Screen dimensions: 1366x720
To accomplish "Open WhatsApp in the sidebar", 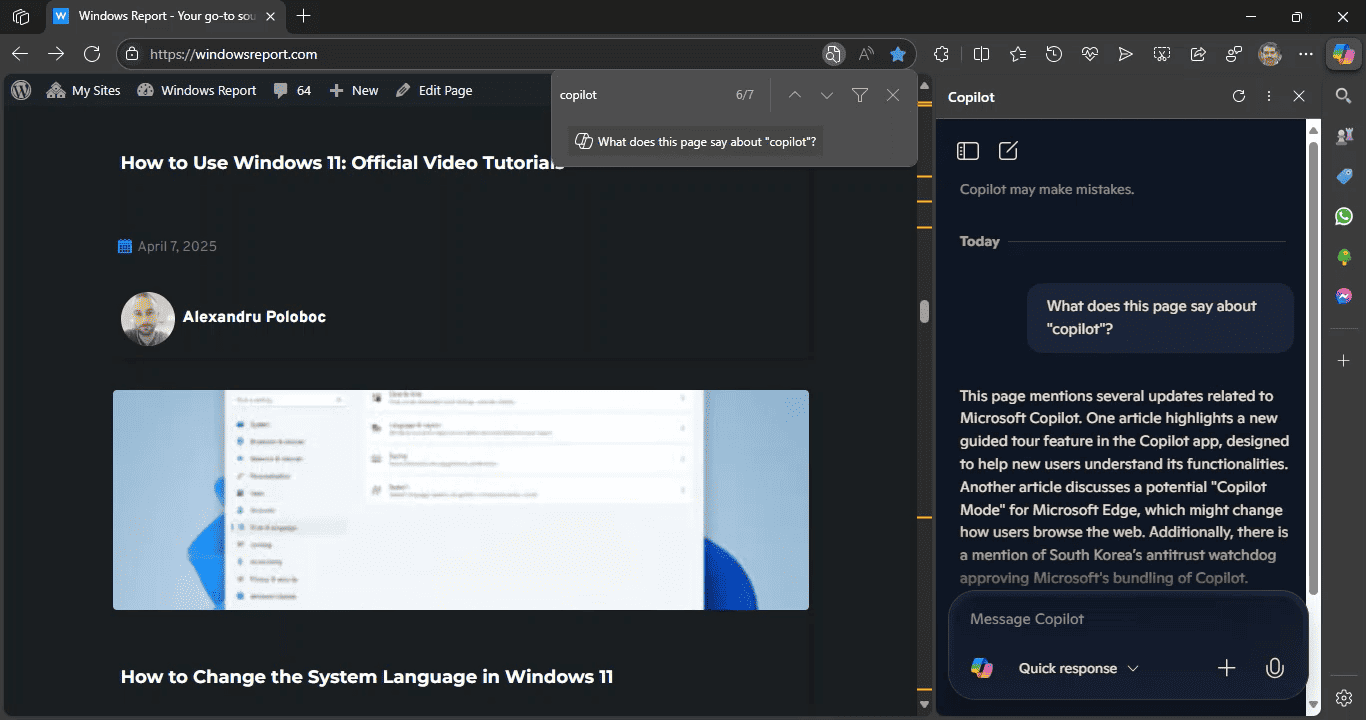I will (x=1344, y=216).
